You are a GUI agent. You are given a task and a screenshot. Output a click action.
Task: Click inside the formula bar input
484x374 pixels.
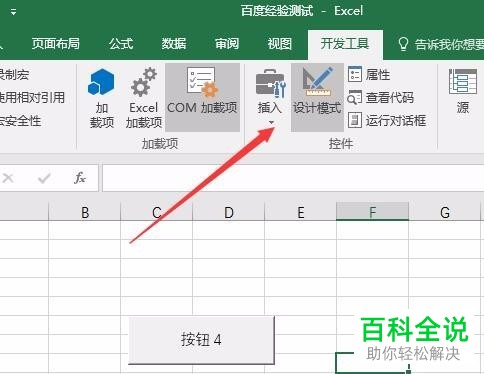coord(293,178)
